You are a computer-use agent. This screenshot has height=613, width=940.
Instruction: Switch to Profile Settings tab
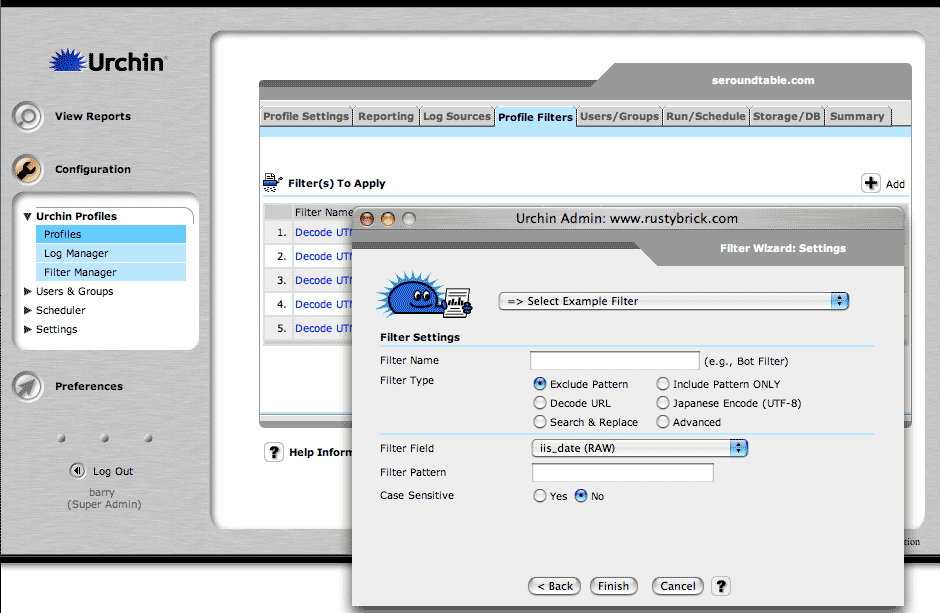point(306,116)
